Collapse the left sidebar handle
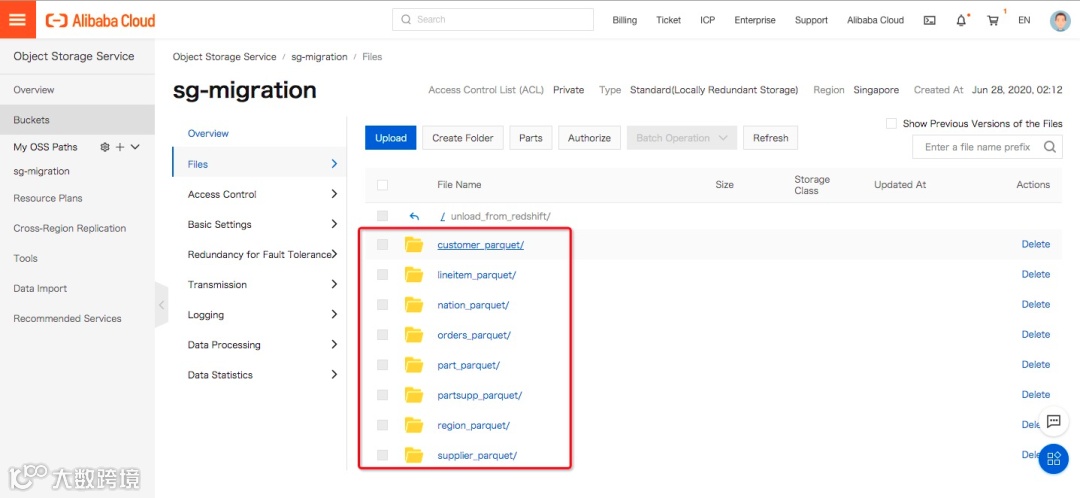 (x=162, y=304)
